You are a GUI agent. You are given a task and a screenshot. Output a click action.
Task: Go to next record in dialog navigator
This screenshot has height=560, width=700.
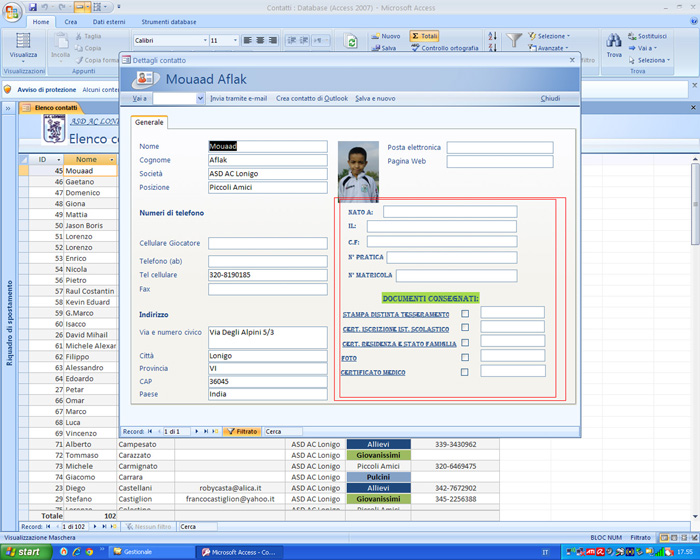point(197,431)
